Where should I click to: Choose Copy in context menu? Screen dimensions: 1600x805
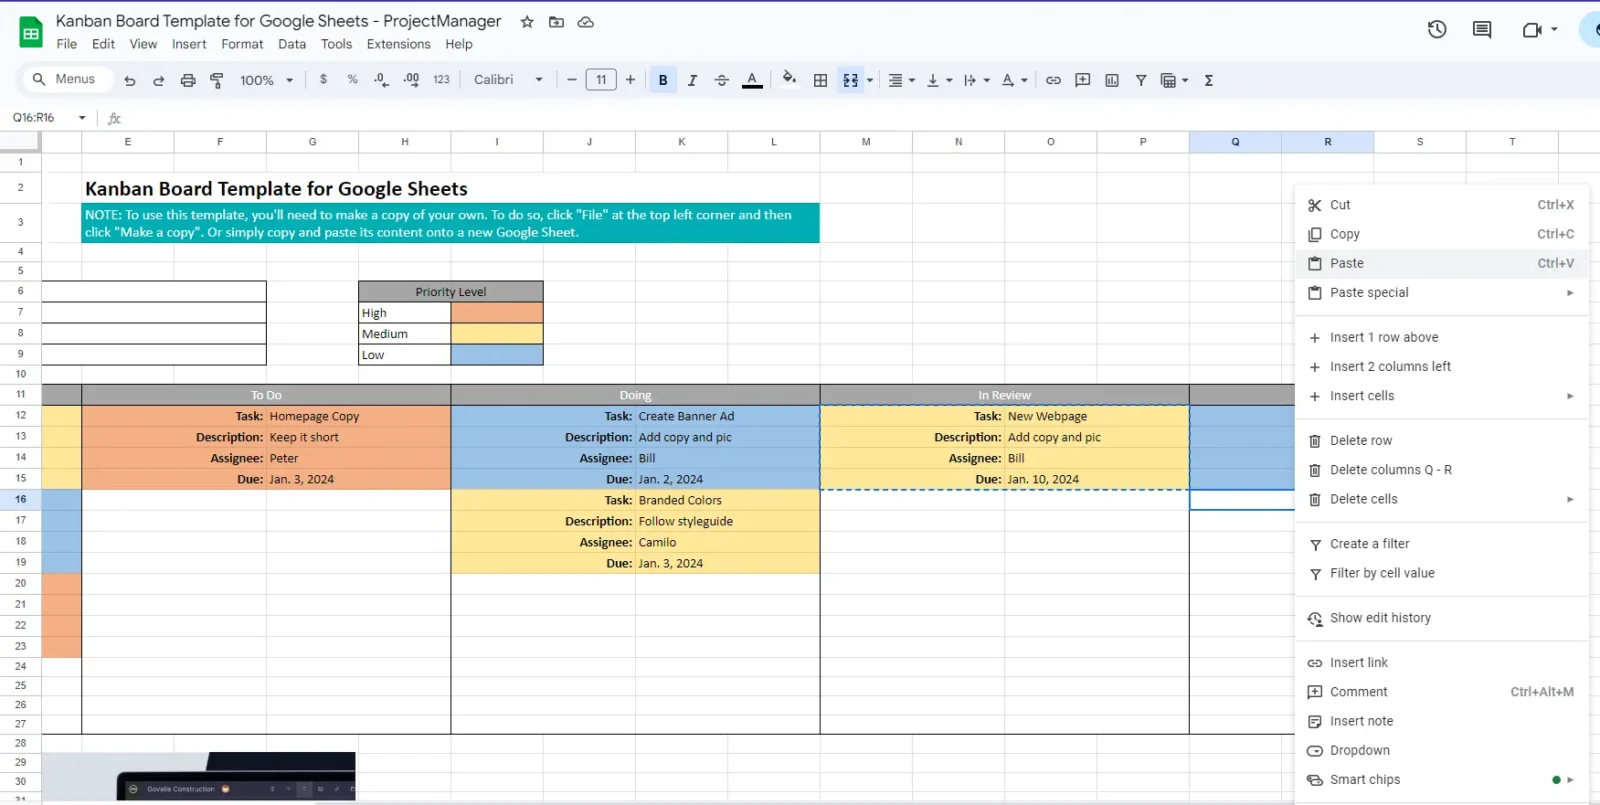tap(1441, 234)
